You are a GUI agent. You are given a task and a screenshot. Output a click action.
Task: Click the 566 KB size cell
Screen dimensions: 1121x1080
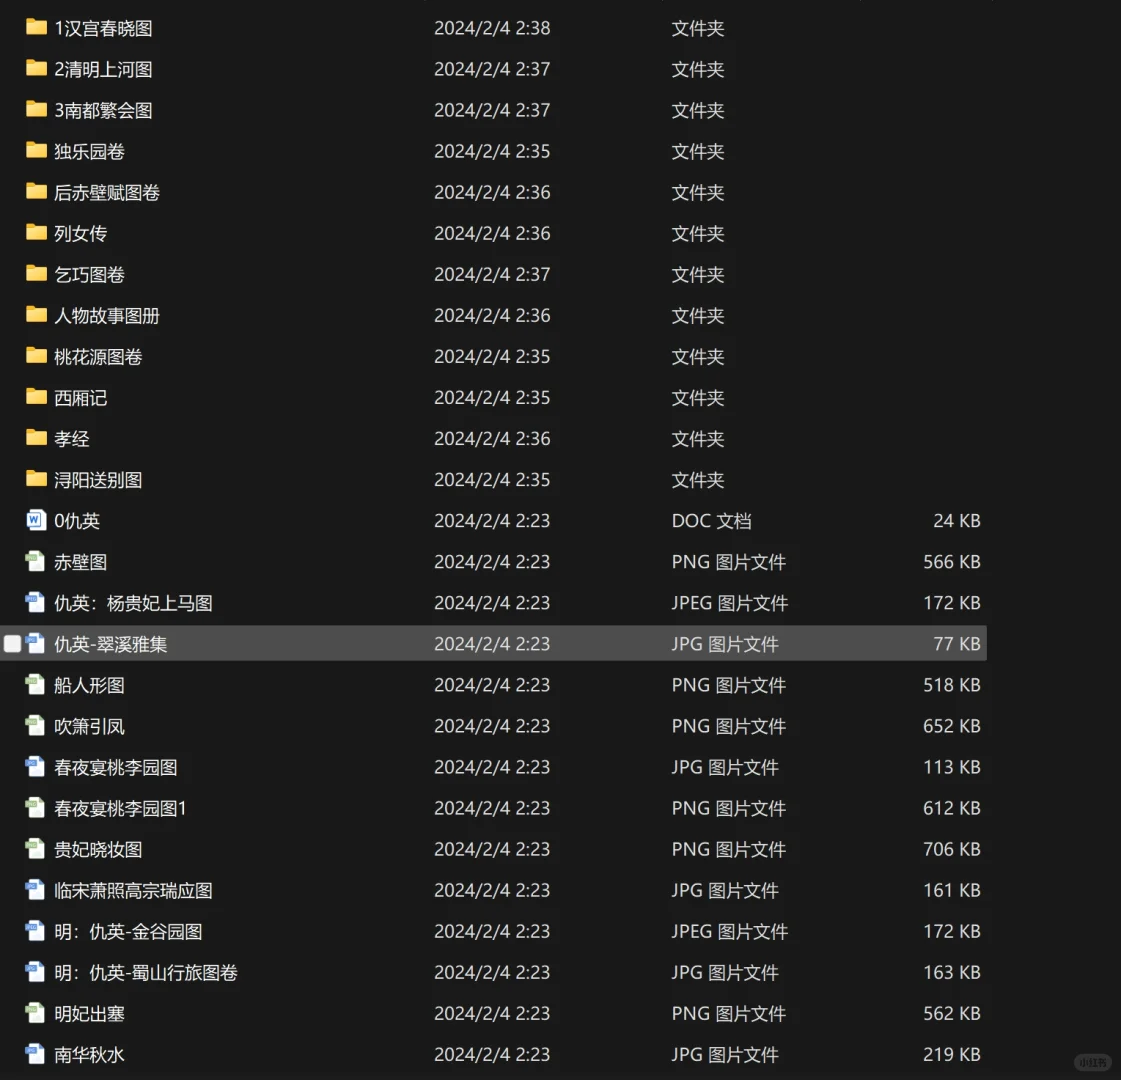click(952, 562)
